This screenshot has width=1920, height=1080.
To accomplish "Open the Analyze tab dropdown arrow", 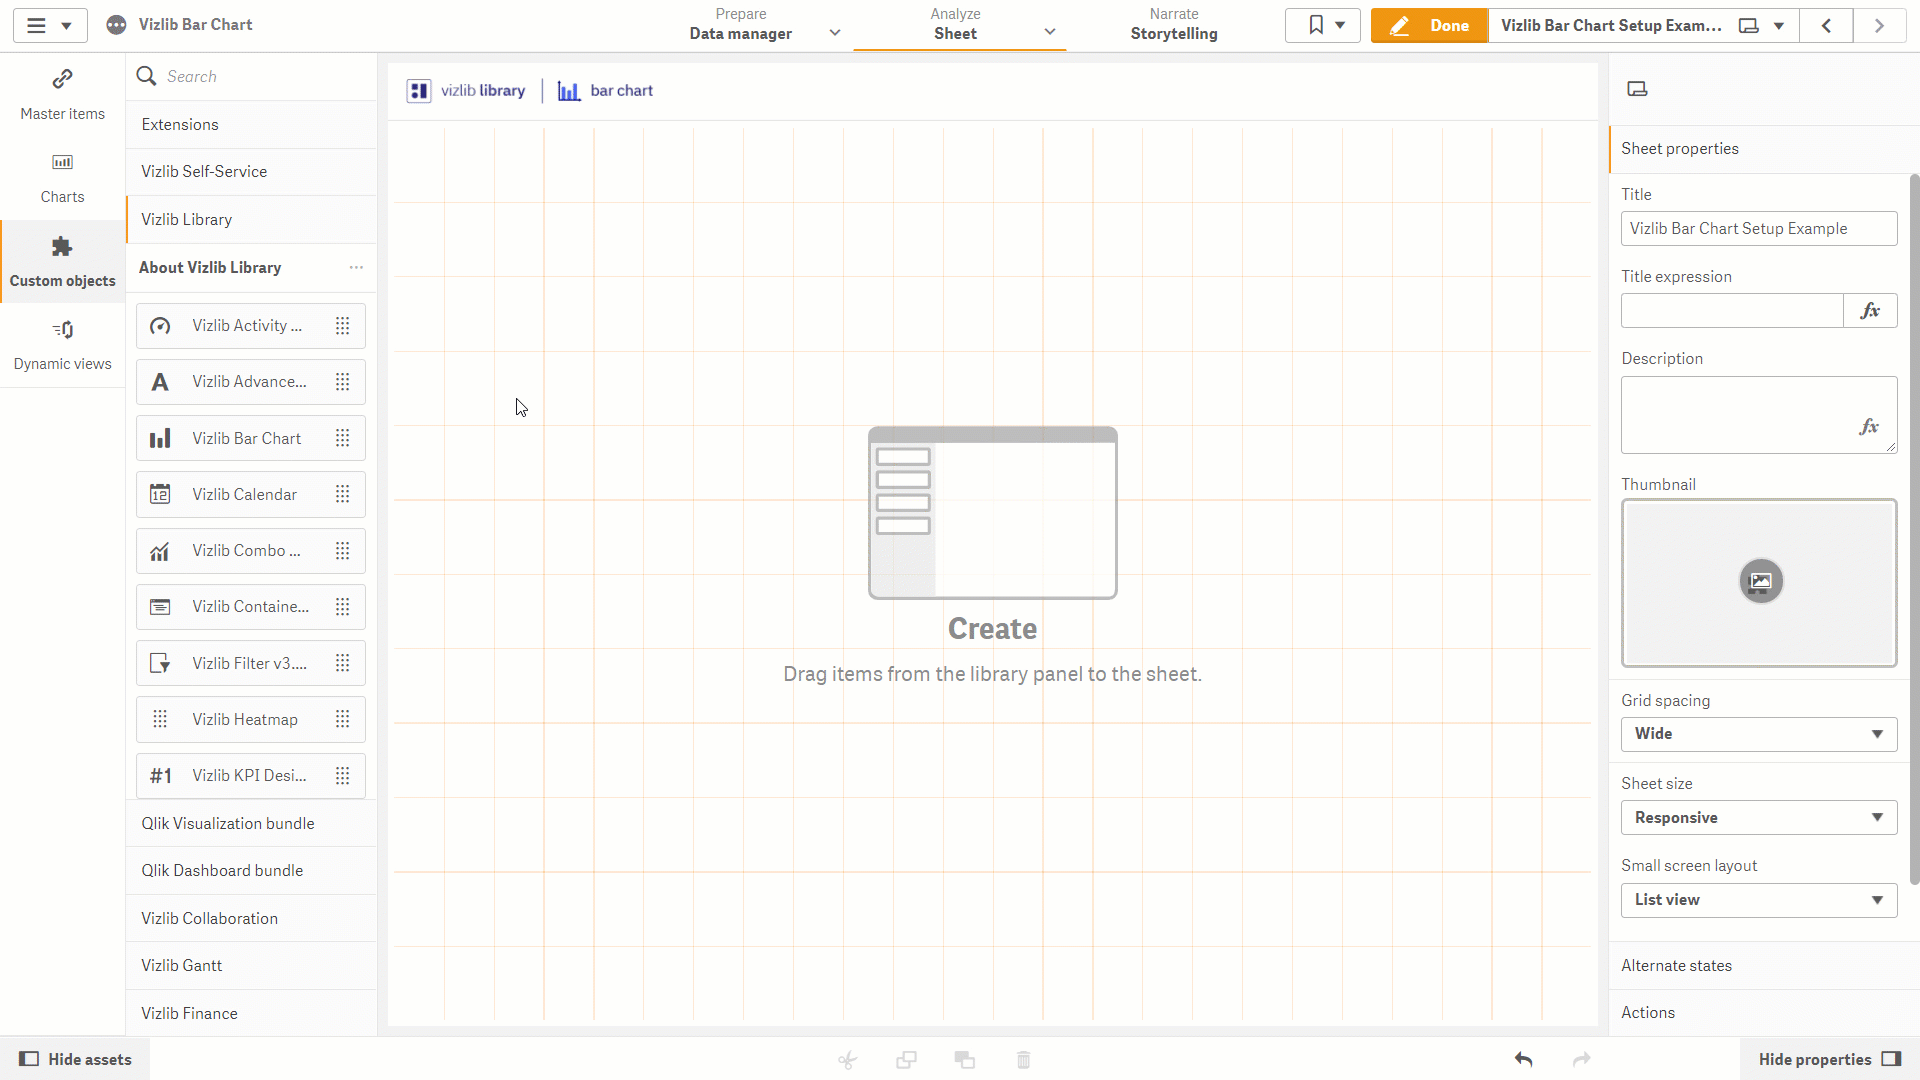I will (x=1050, y=32).
